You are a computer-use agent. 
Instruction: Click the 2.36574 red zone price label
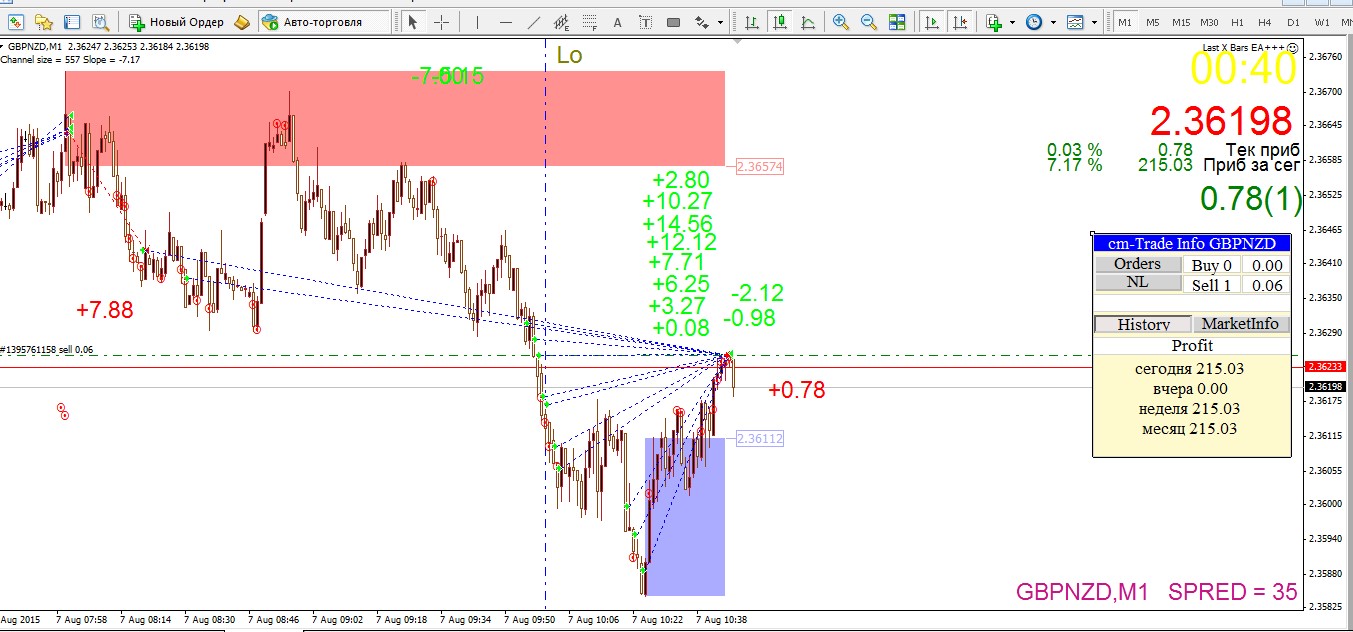pyautogui.click(x=759, y=167)
